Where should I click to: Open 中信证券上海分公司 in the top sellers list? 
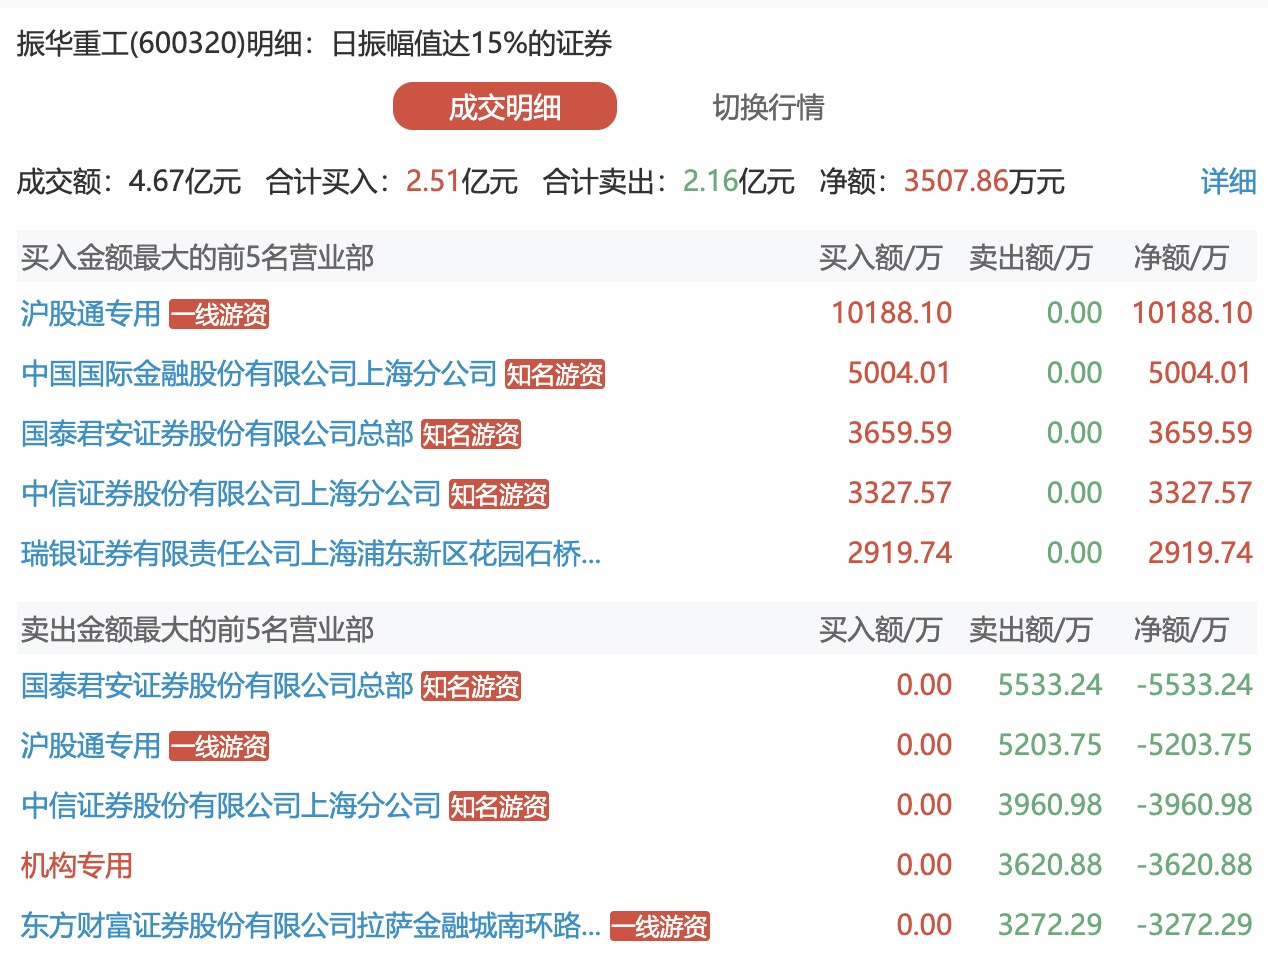(231, 806)
